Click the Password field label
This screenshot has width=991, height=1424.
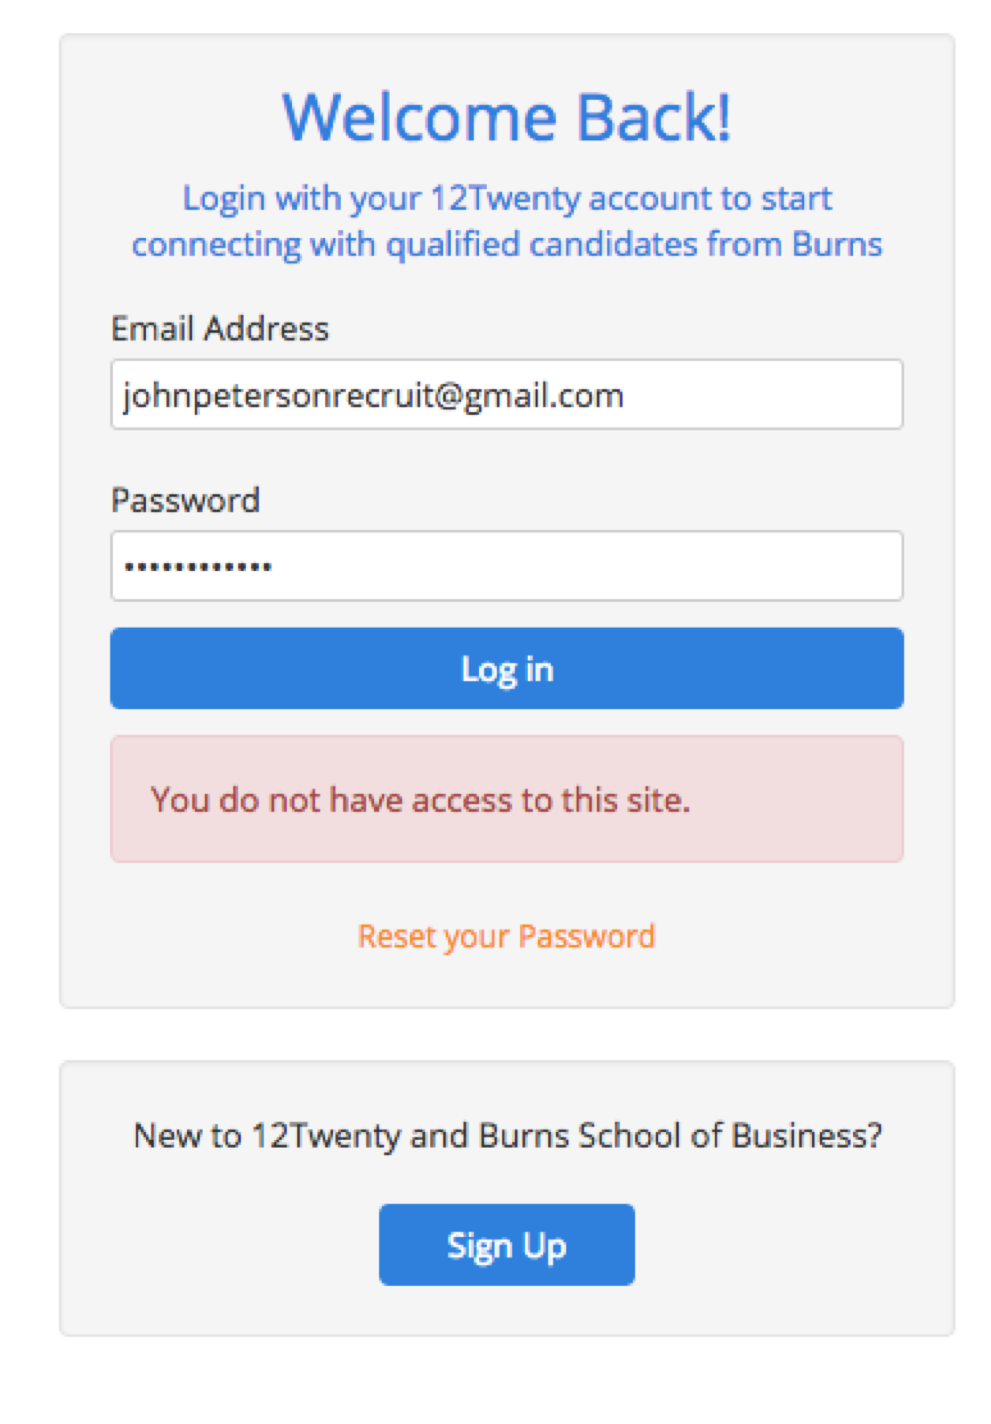click(185, 500)
